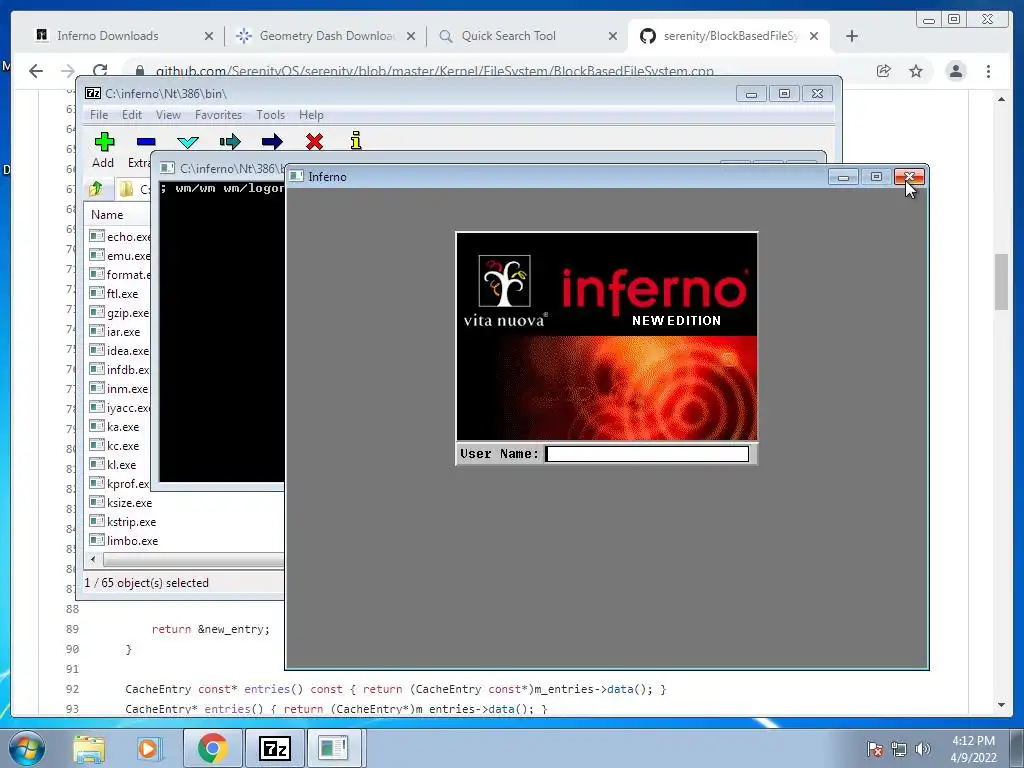
Task: Select limbo.exe in the file list
Action: 124,541
